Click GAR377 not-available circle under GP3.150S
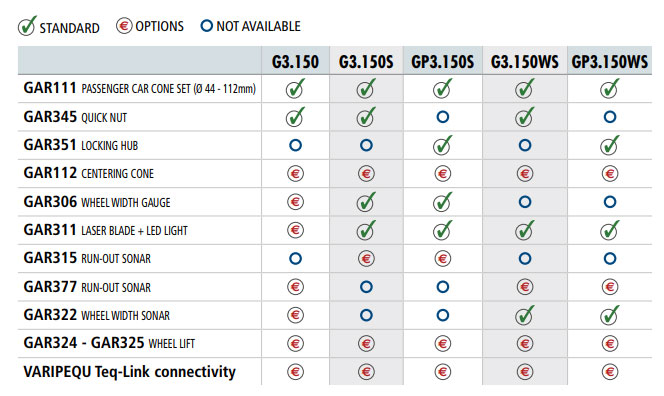This screenshot has height=396, width=664. coord(443,287)
